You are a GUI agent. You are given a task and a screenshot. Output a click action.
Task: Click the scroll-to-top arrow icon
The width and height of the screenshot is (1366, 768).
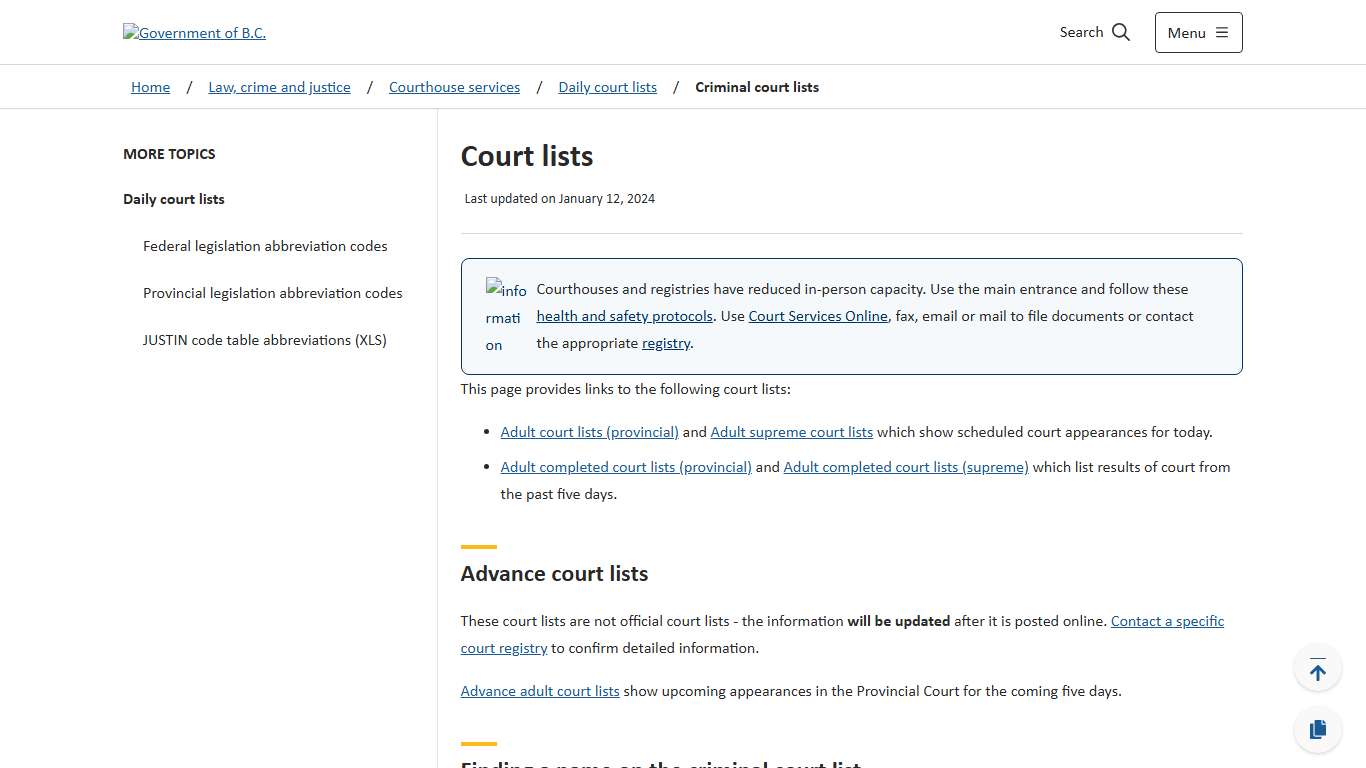1317,667
